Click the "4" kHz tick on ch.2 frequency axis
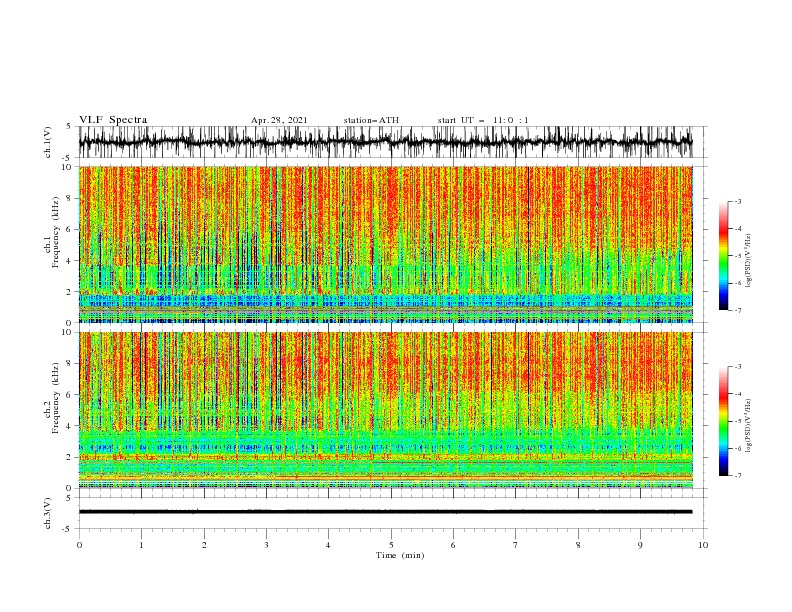 pos(71,426)
